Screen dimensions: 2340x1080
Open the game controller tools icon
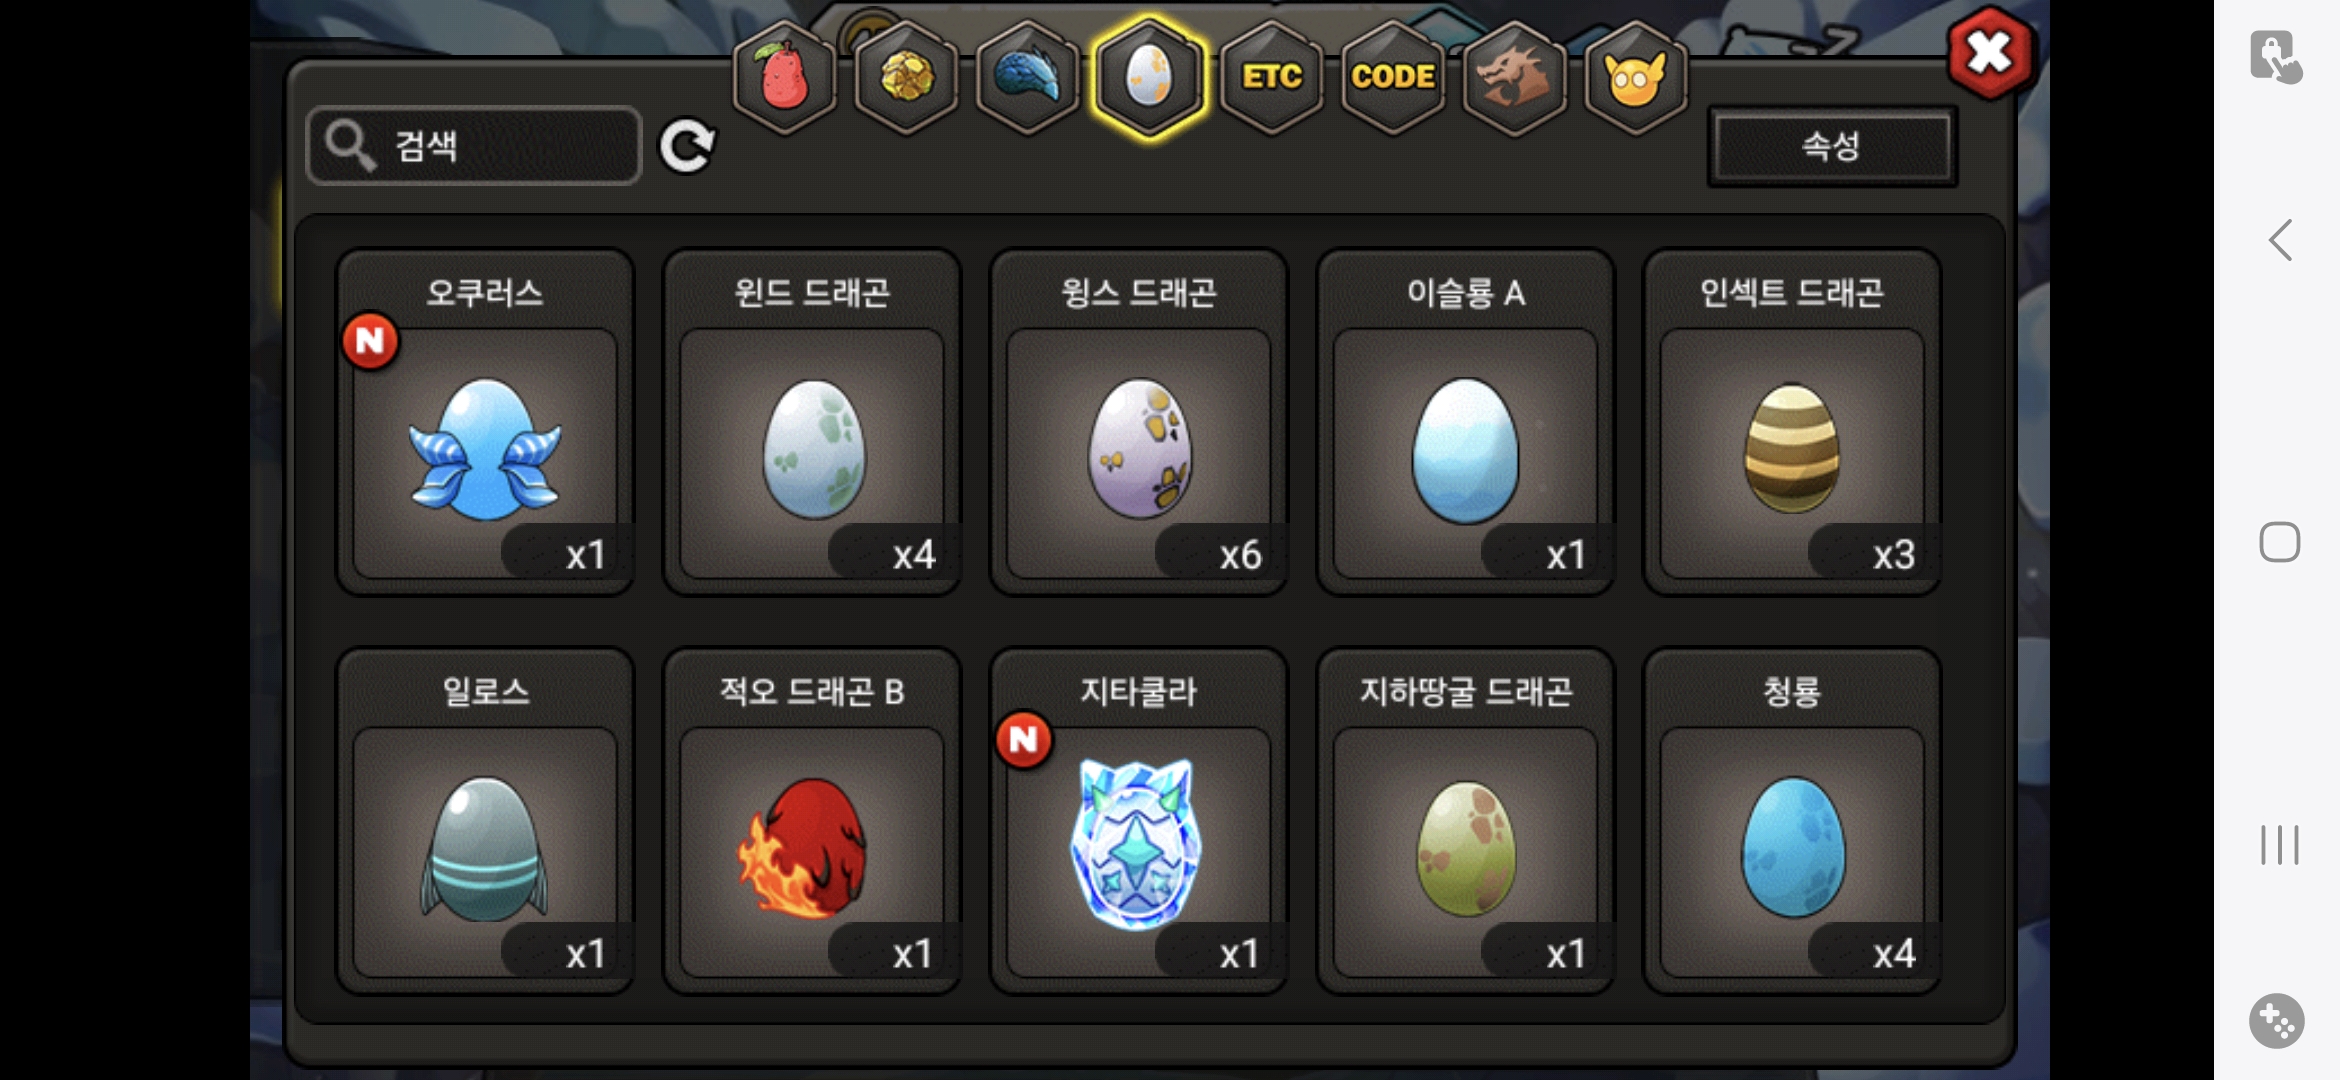coord(2277,1021)
